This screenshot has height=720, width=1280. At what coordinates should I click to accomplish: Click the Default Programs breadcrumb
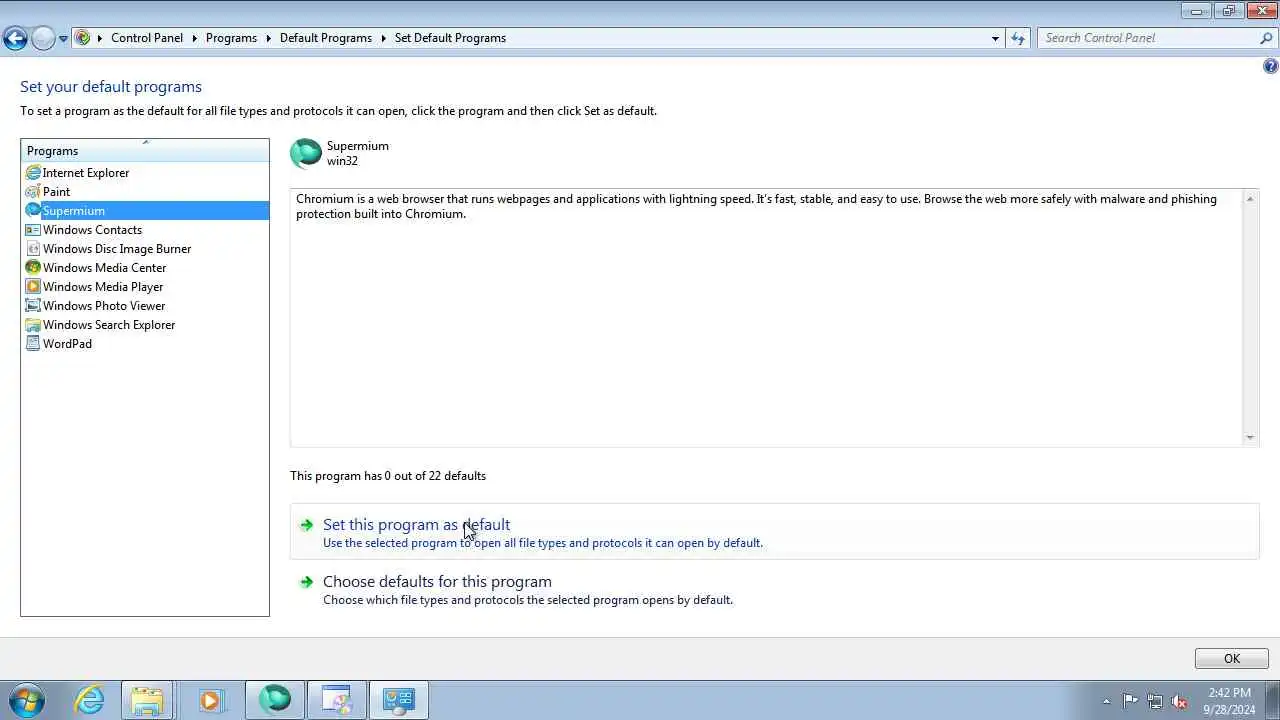326,38
